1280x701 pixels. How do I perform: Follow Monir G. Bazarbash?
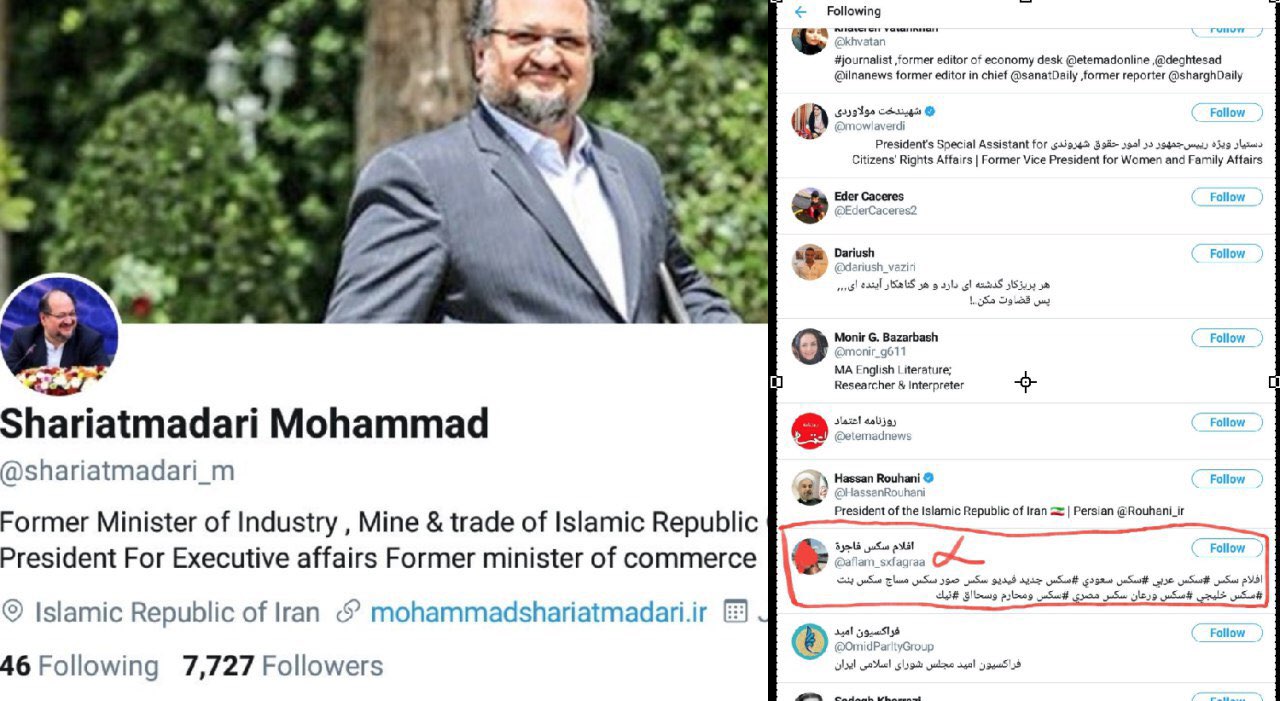point(1226,338)
